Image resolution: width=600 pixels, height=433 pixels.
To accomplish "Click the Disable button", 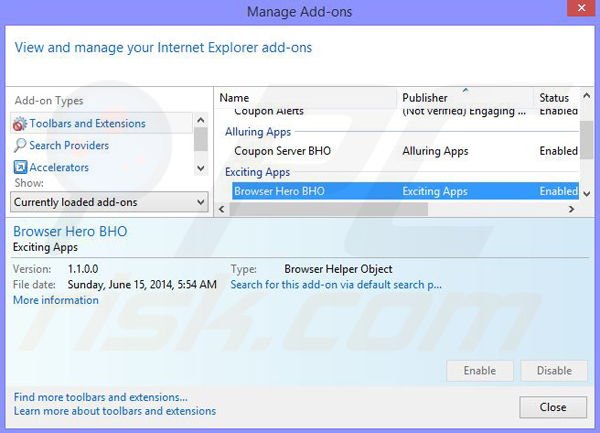I will tap(554, 371).
